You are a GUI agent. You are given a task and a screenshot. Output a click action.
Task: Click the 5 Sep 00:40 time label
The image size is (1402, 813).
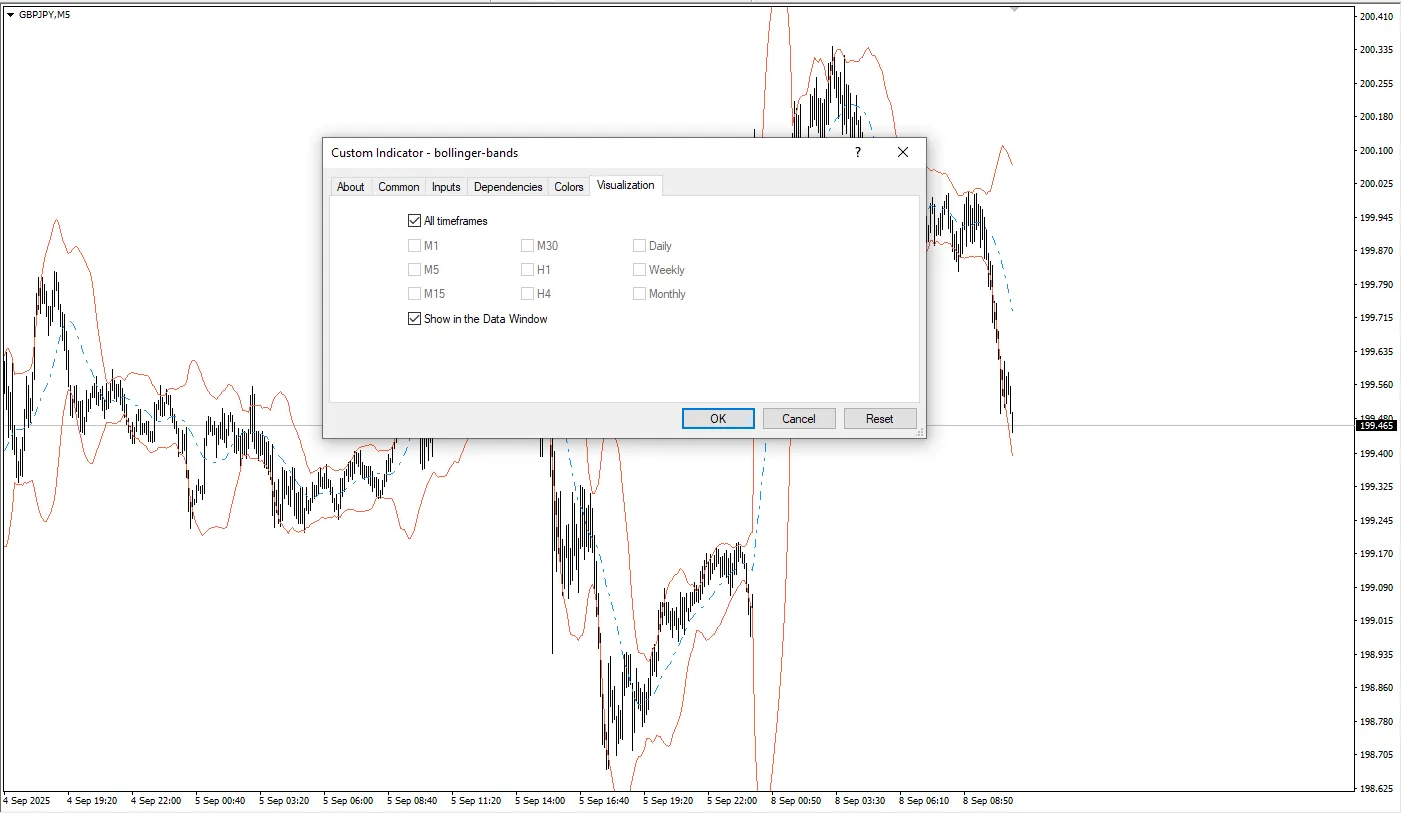pyautogui.click(x=220, y=801)
